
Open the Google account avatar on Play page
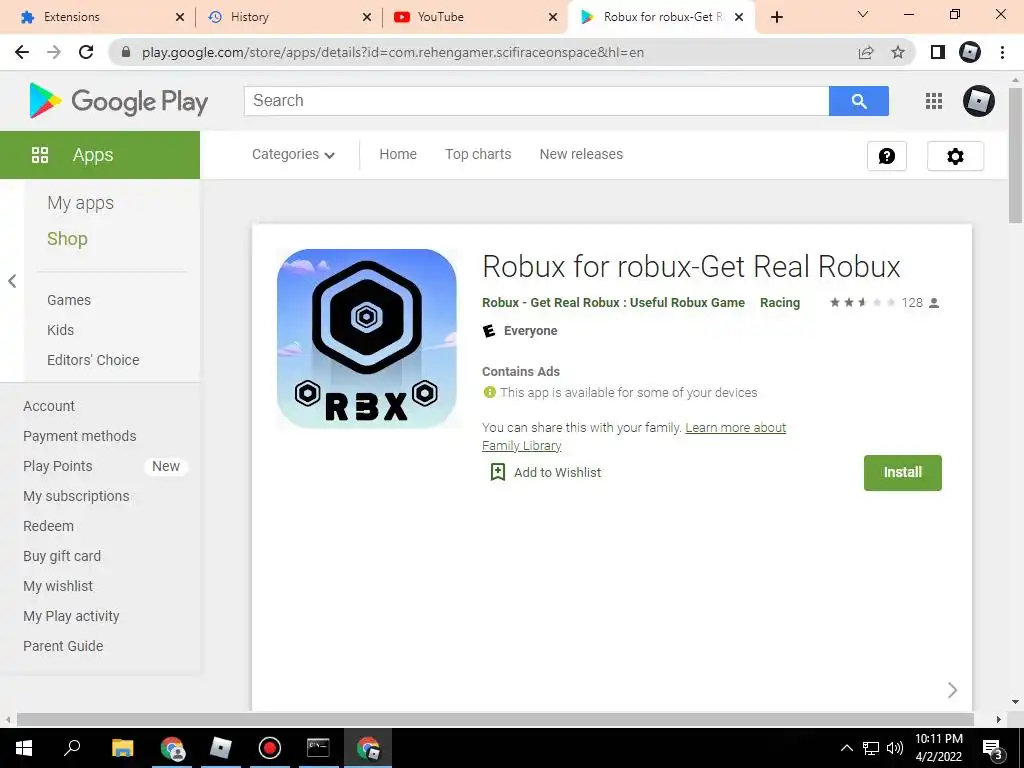[978, 101]
